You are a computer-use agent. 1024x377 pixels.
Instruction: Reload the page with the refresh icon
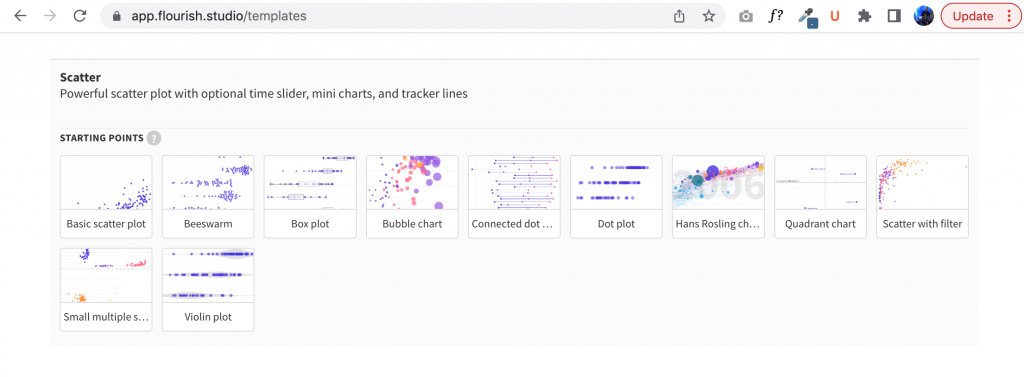tap(80, 16)
